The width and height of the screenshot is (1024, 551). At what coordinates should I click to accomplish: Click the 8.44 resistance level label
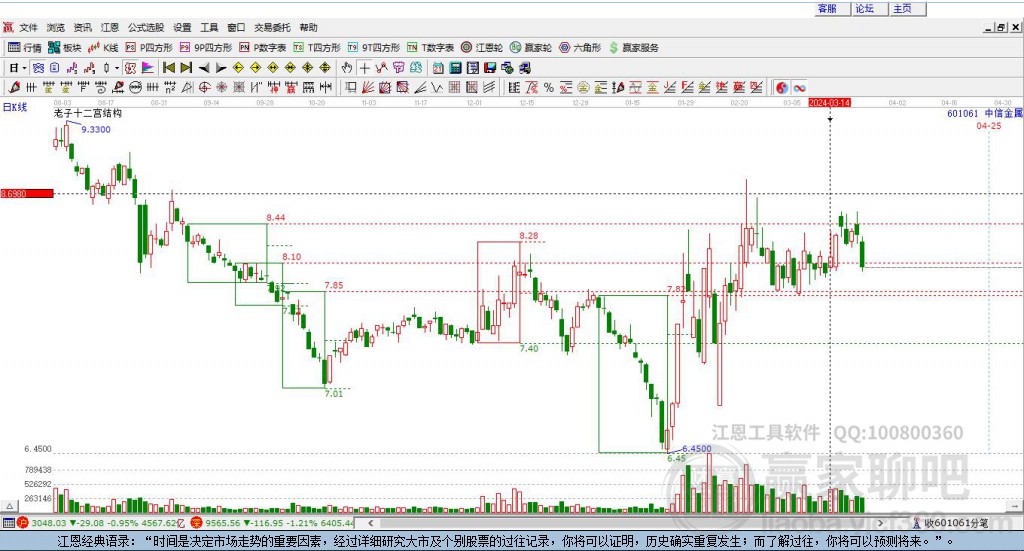pos(276,217)
